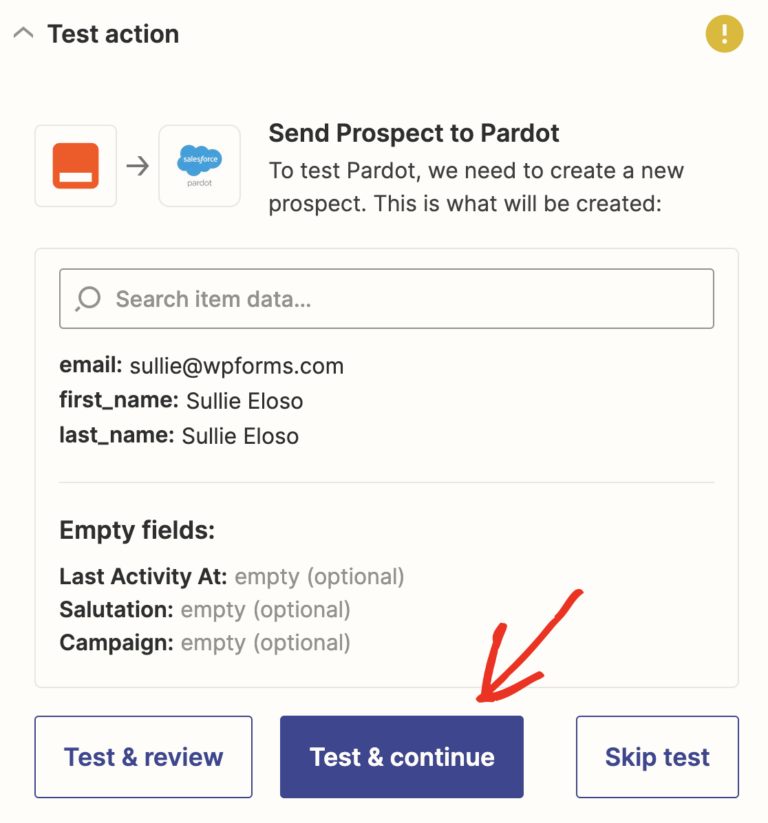Click the Test & review button
This screenshot has width=768, height=823.
(143, 757)
